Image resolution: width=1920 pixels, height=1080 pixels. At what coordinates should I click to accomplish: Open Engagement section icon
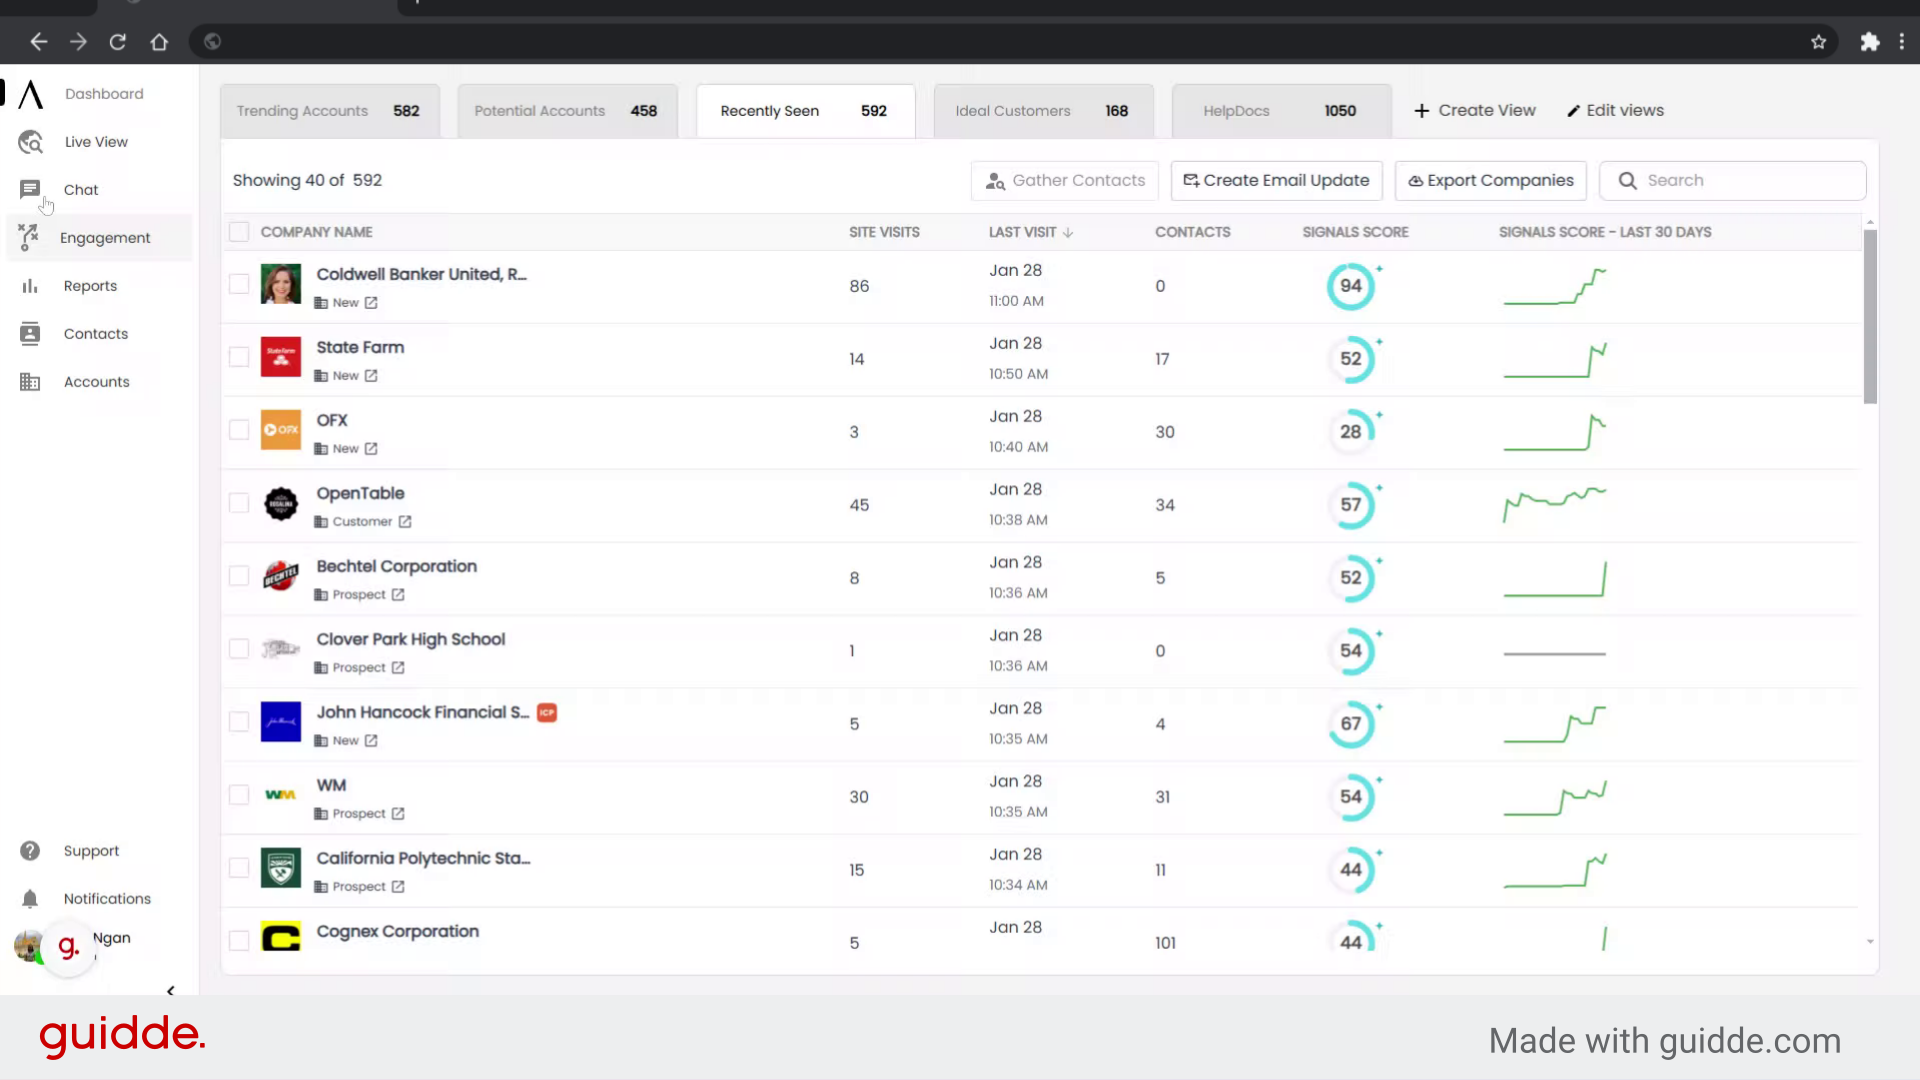coord(28,237)
